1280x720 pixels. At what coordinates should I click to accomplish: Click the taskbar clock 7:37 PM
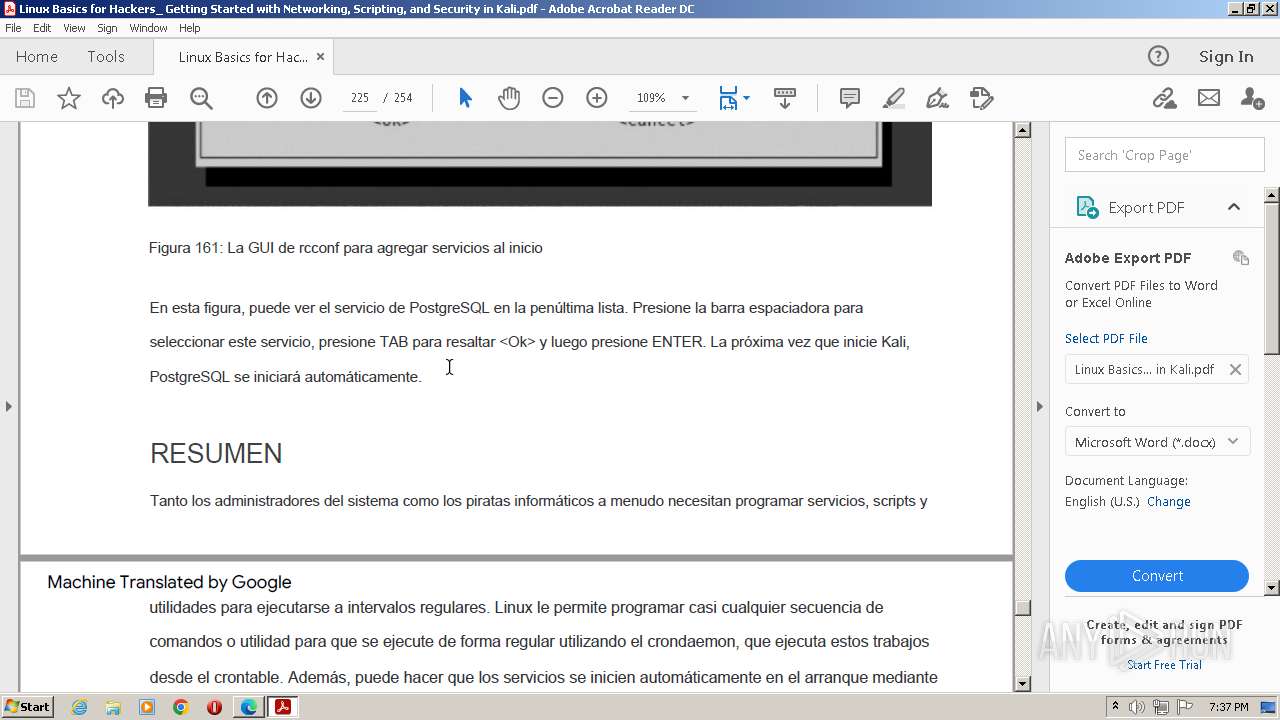(1229, 707)
